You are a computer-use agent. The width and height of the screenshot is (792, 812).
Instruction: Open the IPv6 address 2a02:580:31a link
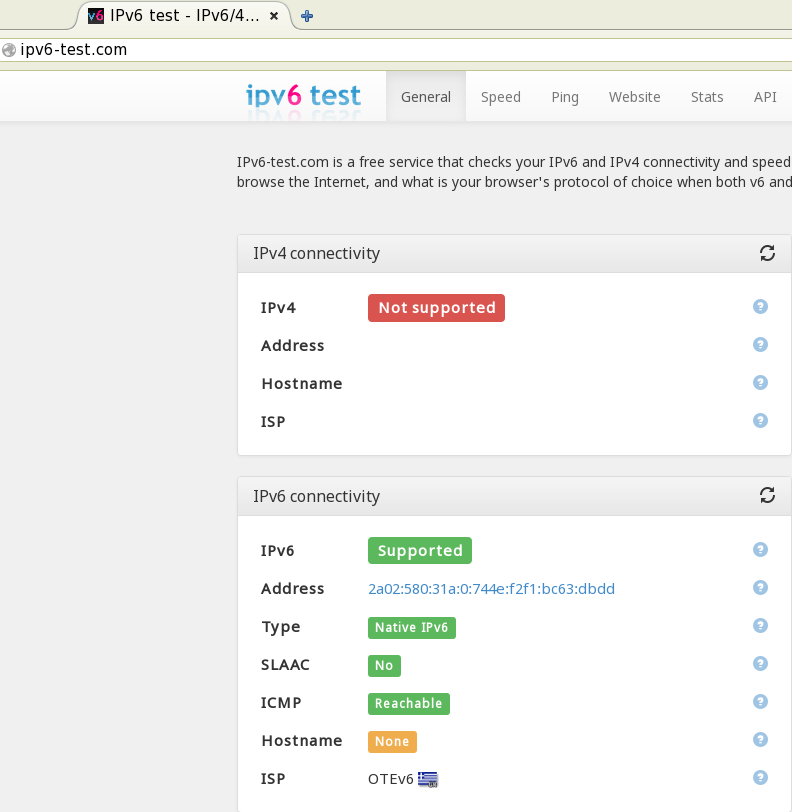coord(490,588)
